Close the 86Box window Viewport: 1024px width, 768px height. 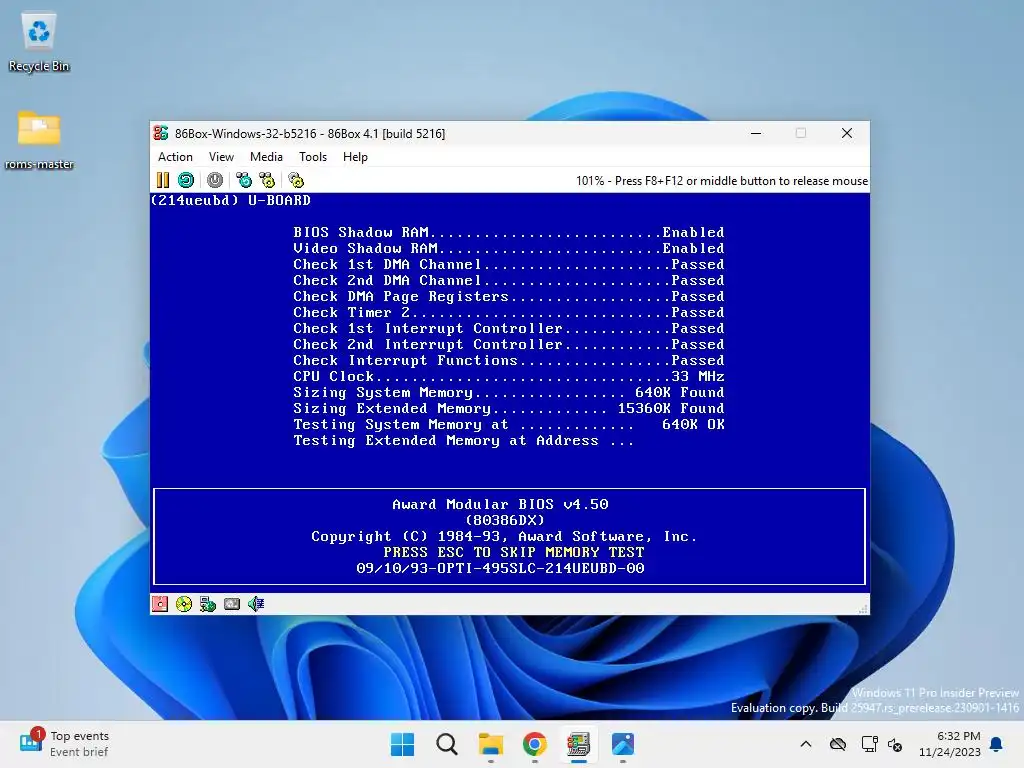847,133
